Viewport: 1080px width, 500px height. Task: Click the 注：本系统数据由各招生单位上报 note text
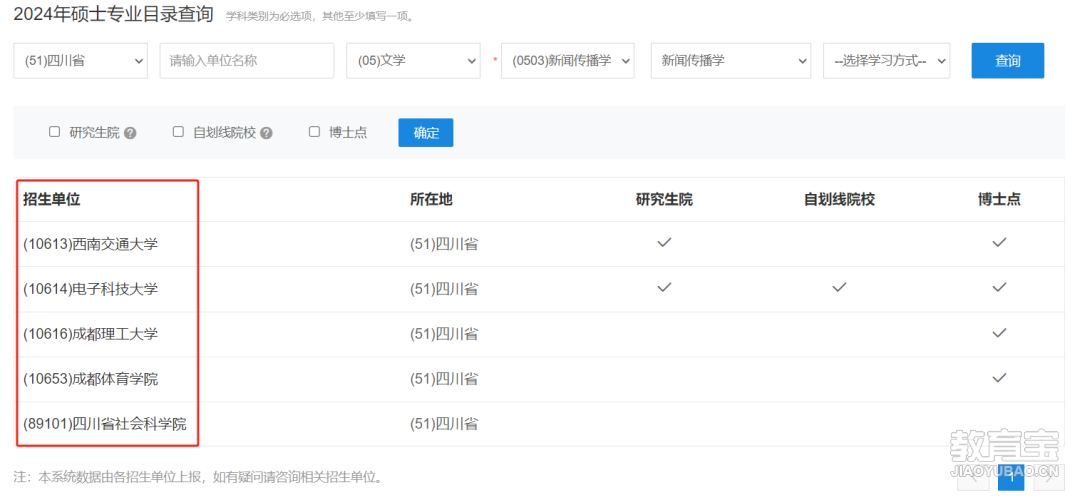[x=198, y=477]
